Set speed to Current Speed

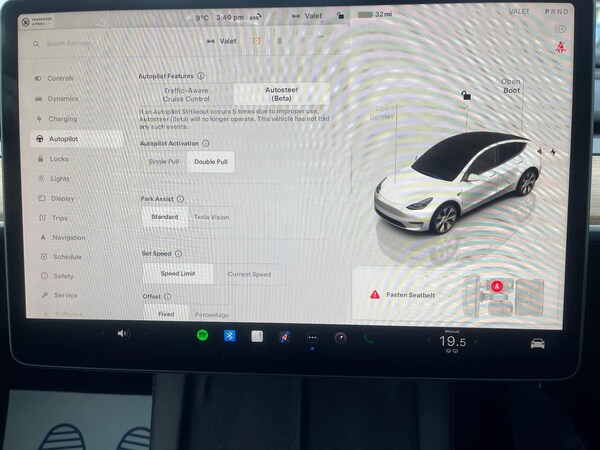coord(248,274)
